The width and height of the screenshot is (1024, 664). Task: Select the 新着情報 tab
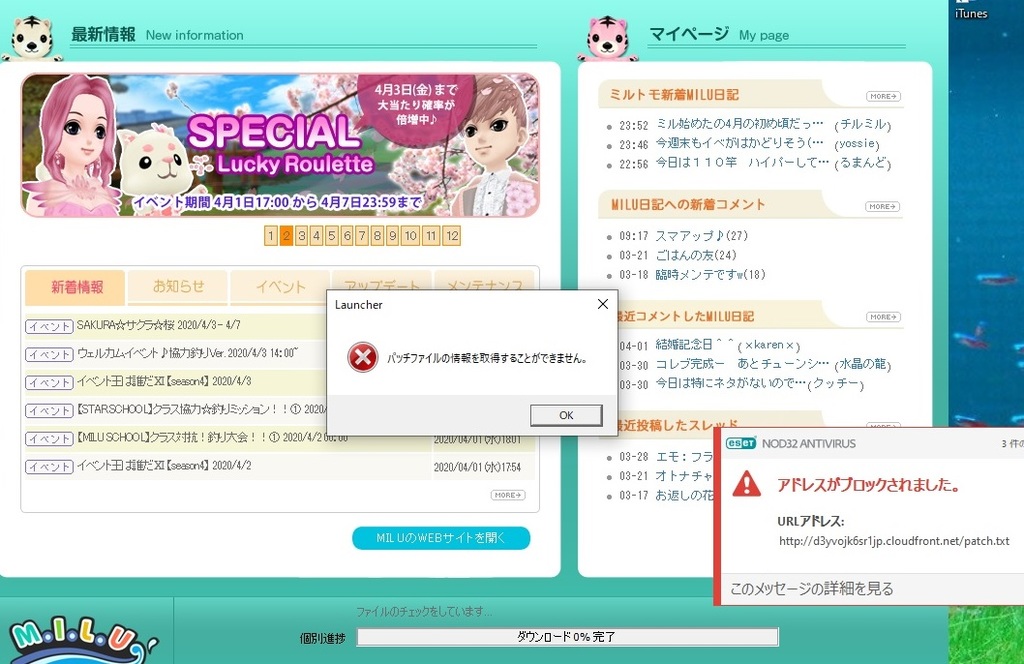(x=75, y=287)
